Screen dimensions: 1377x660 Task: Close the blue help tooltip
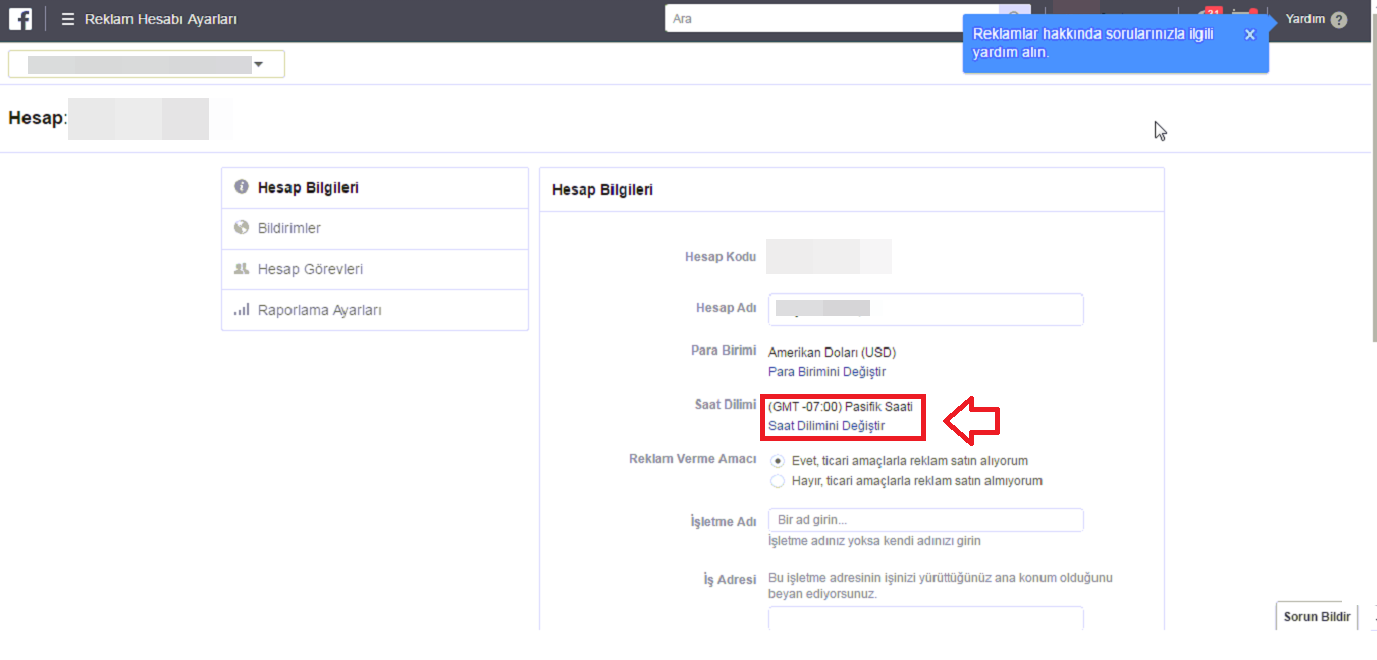point(1250,34)
